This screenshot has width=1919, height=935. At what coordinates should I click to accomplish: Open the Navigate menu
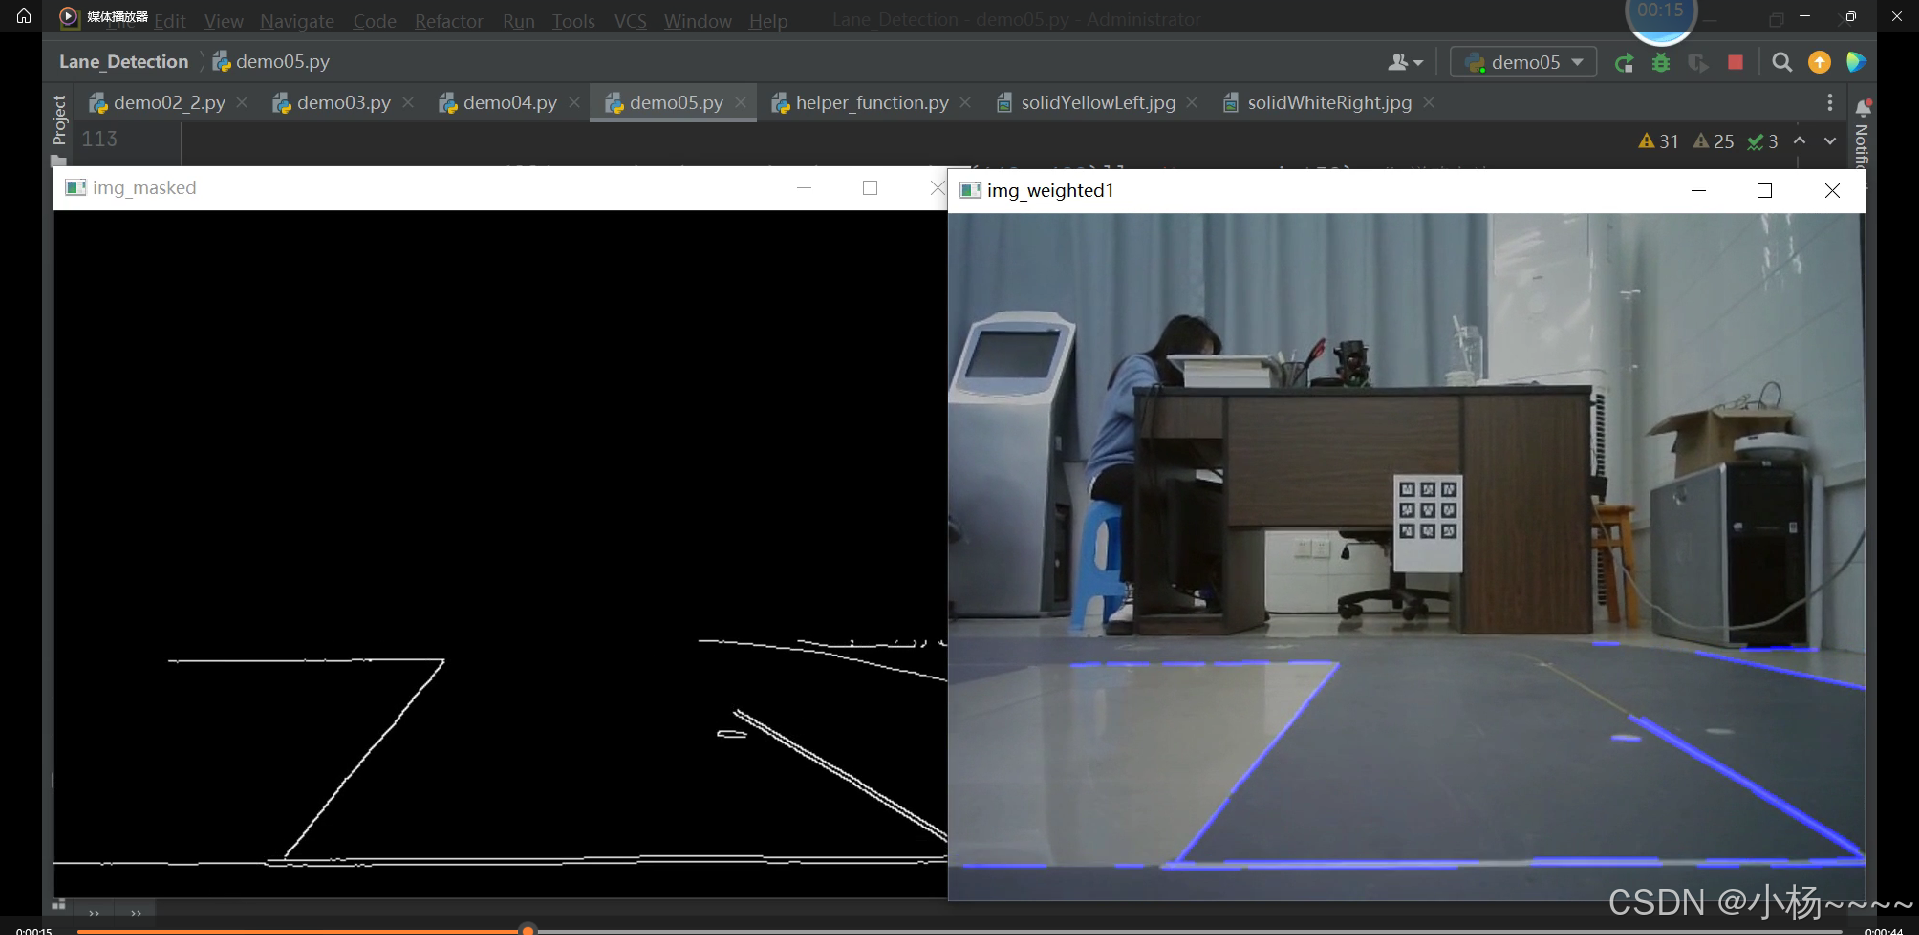click(297, 21)
